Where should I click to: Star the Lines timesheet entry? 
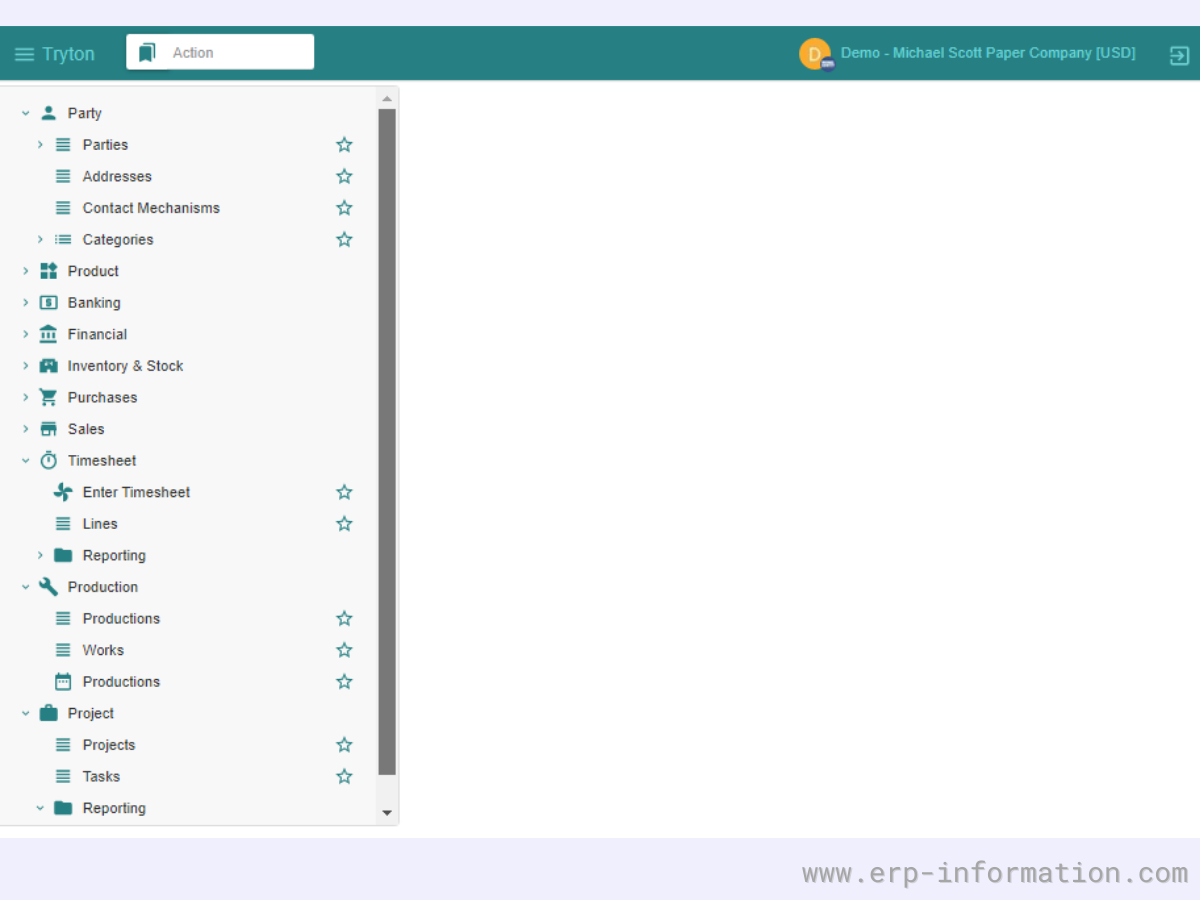tap(344, 523)
